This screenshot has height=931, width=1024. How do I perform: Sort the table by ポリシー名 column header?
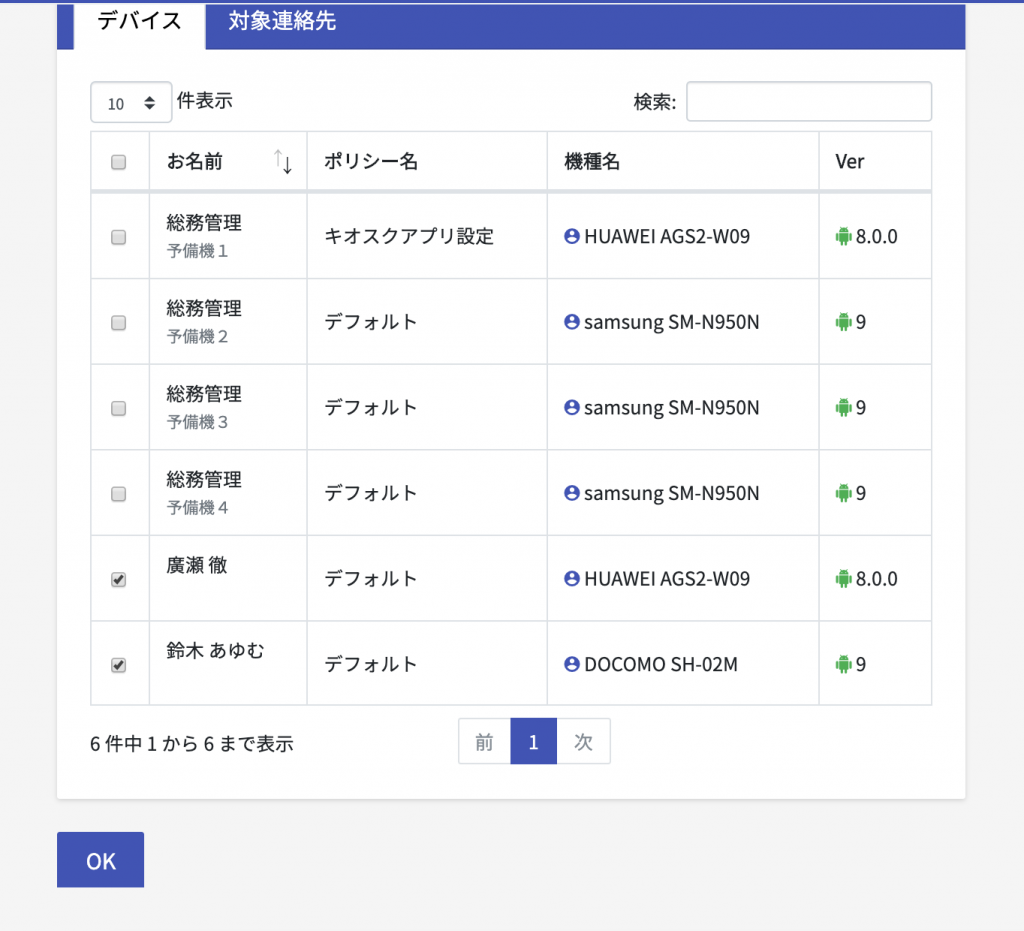[x=371, y=162]
